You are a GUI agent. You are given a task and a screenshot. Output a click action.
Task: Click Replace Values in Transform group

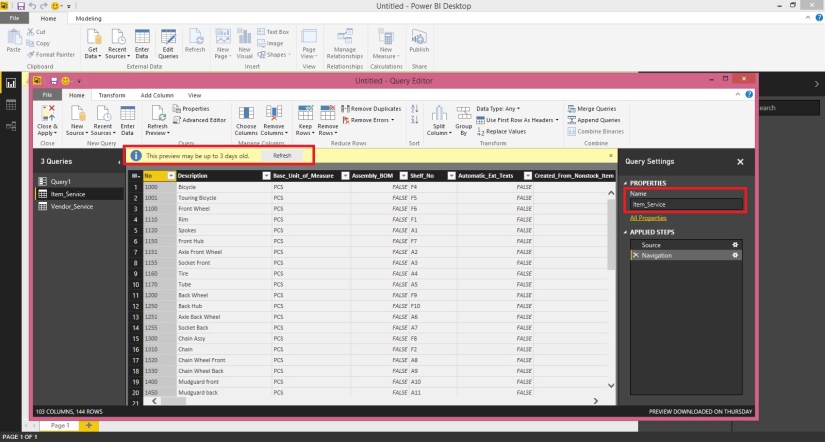pyautogui.click(x=501, y=132)
